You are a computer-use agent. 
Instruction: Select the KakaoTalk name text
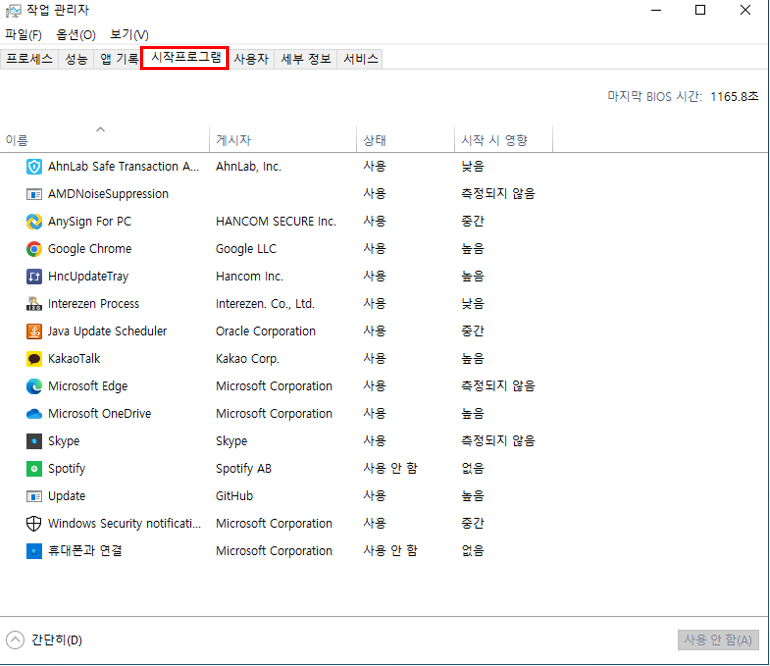[x=74, y=359]
